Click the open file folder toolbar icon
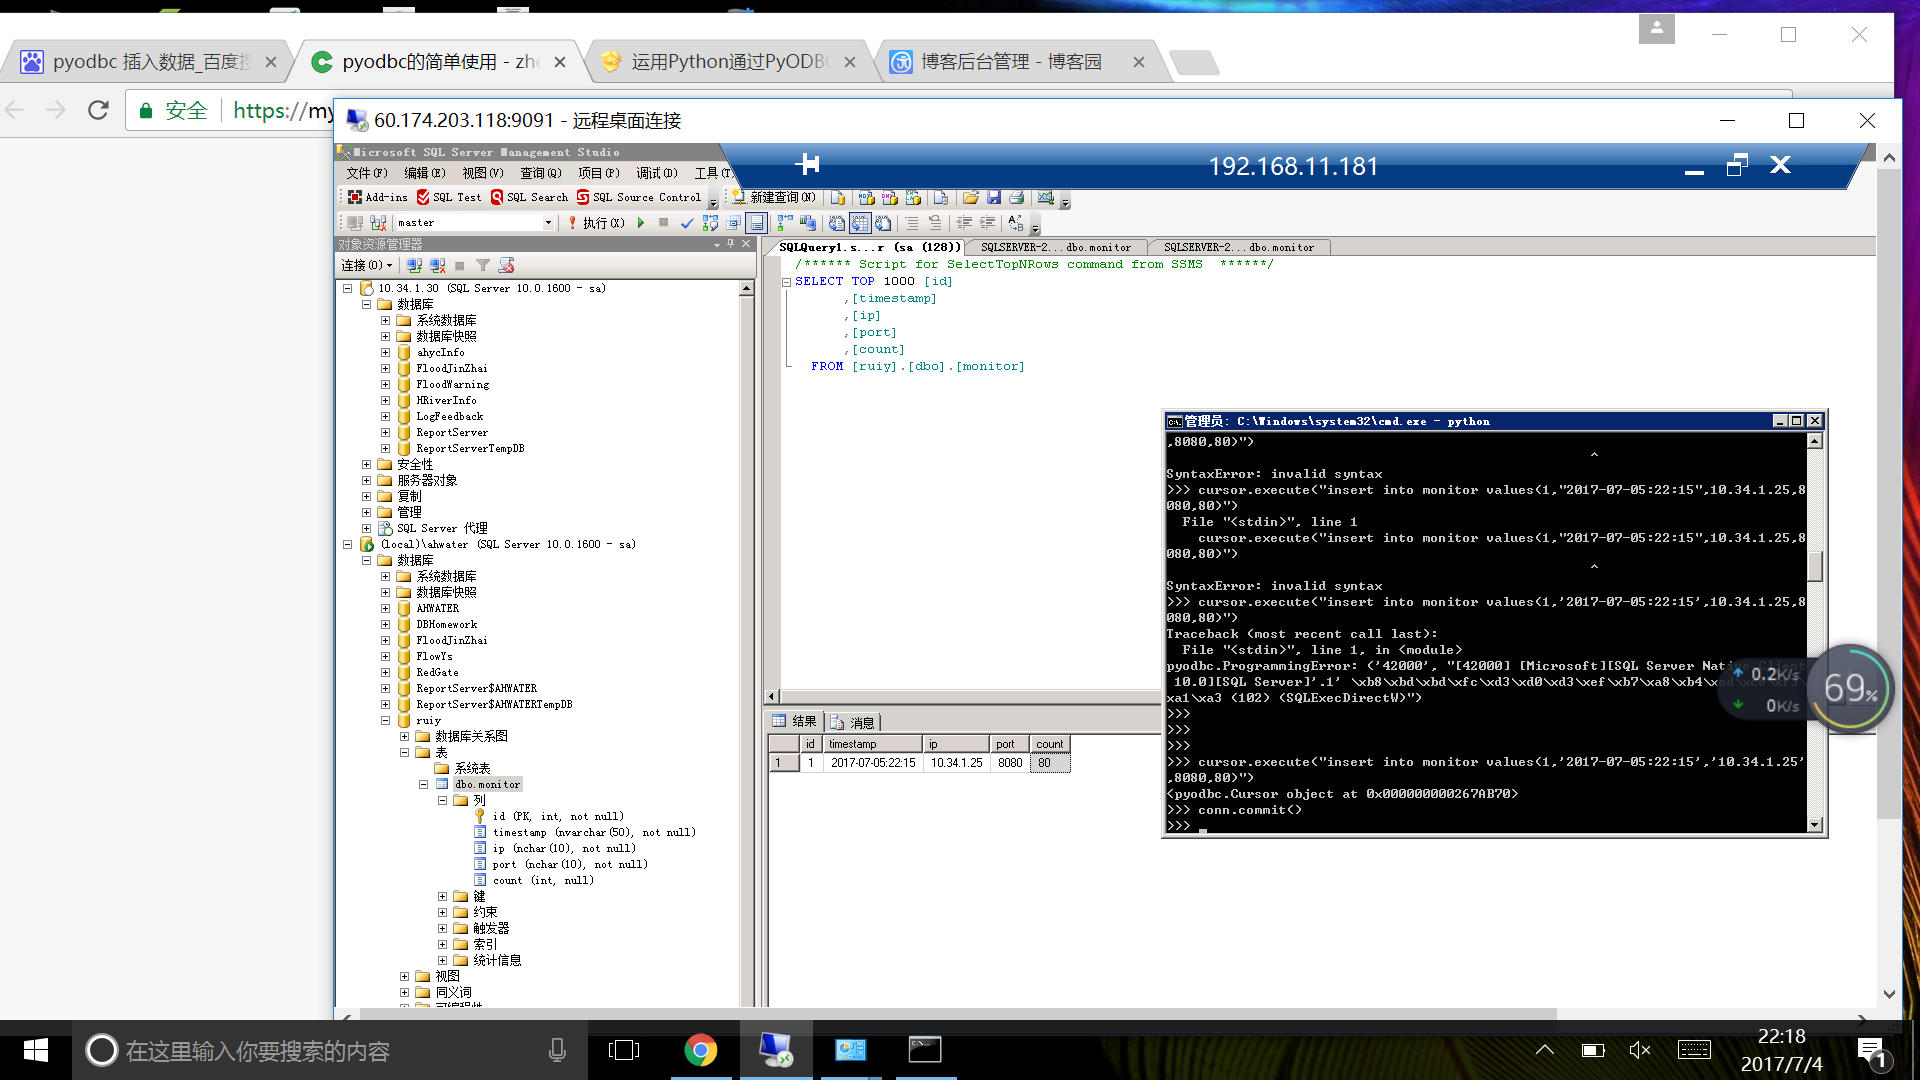 tap(970, 197)
